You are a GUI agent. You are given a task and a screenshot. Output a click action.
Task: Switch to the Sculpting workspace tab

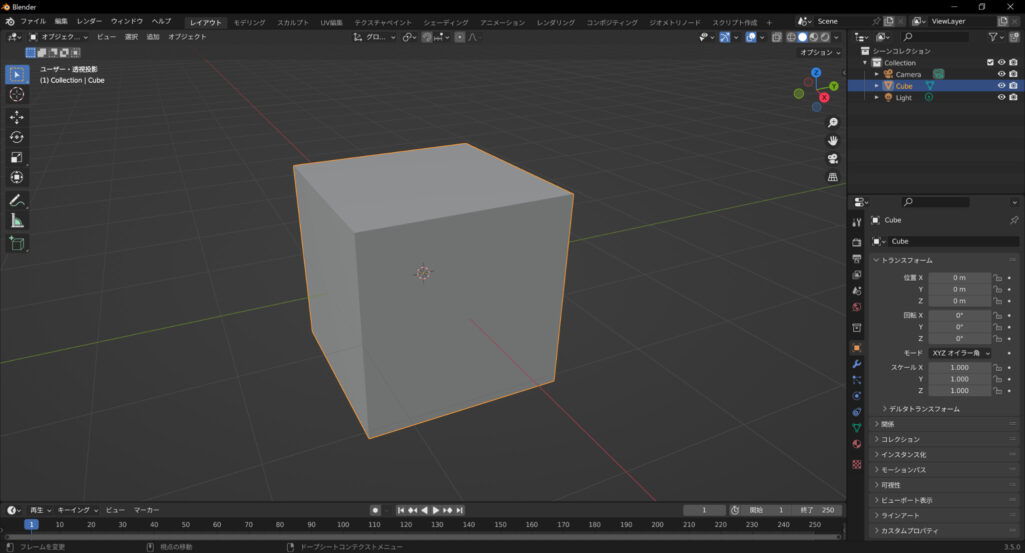[293, 22]
